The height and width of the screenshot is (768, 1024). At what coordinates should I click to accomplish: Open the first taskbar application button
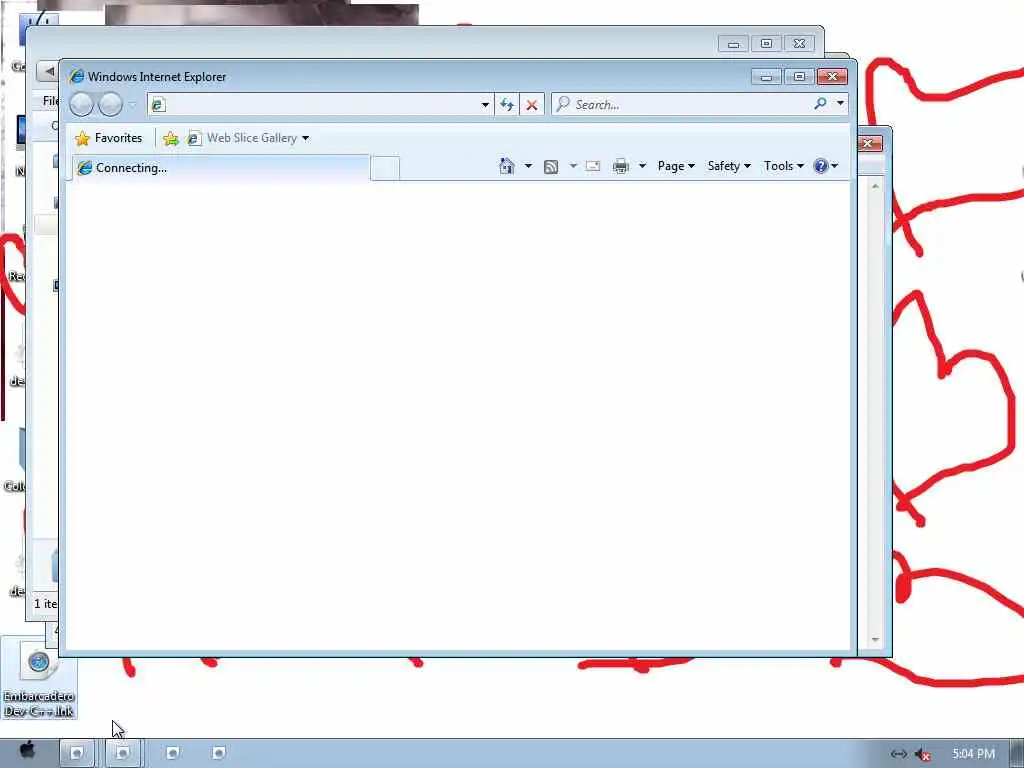click(76, 753)
